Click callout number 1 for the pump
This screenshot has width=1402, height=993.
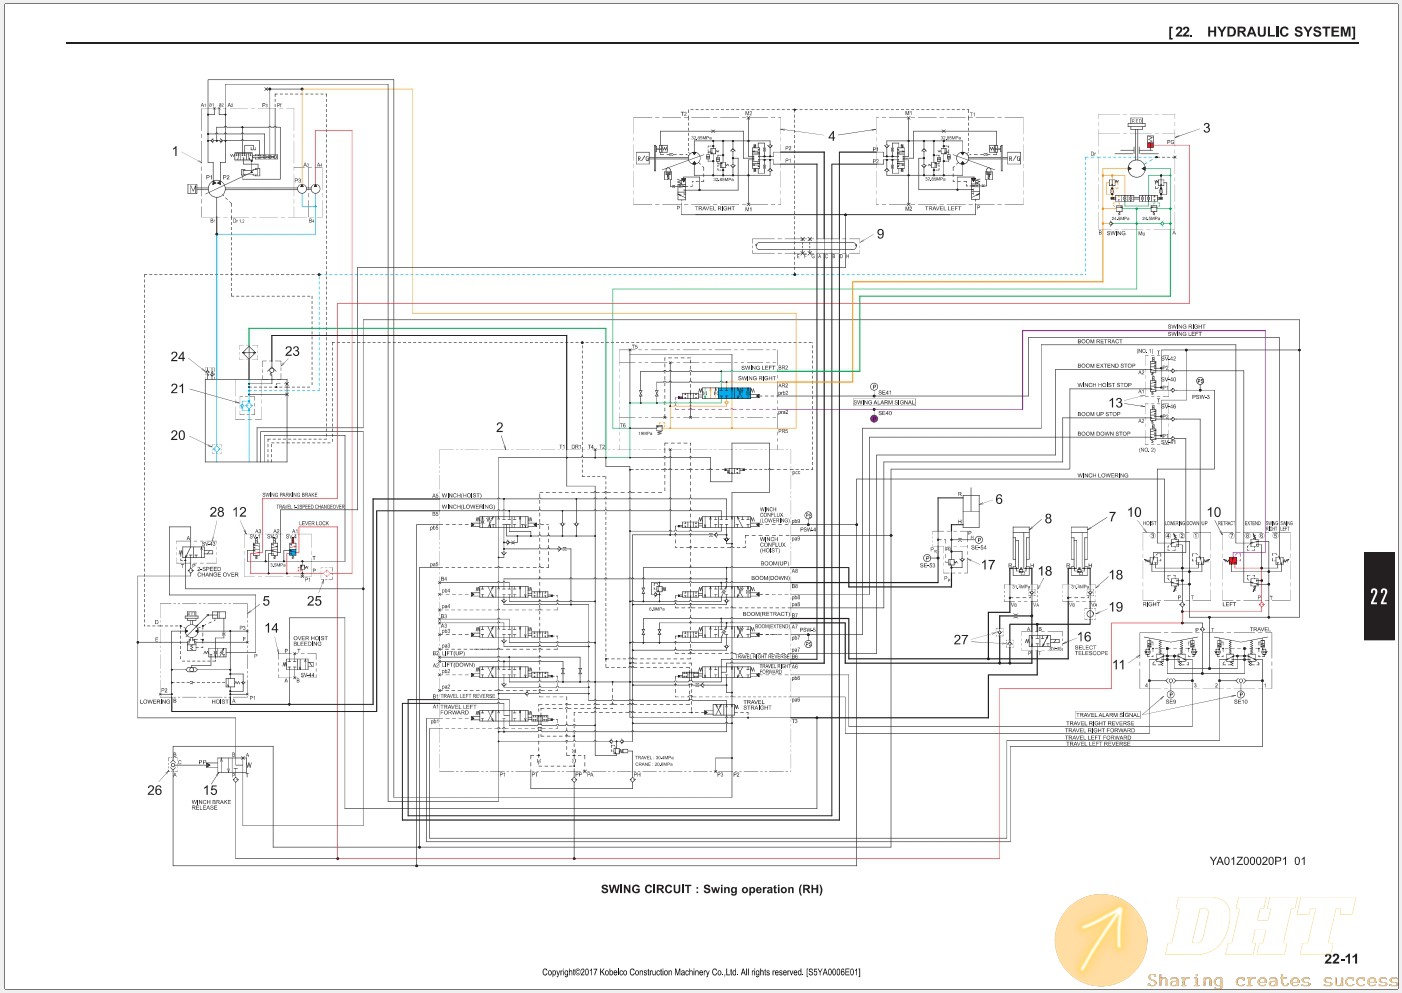[x=175, y=152]
